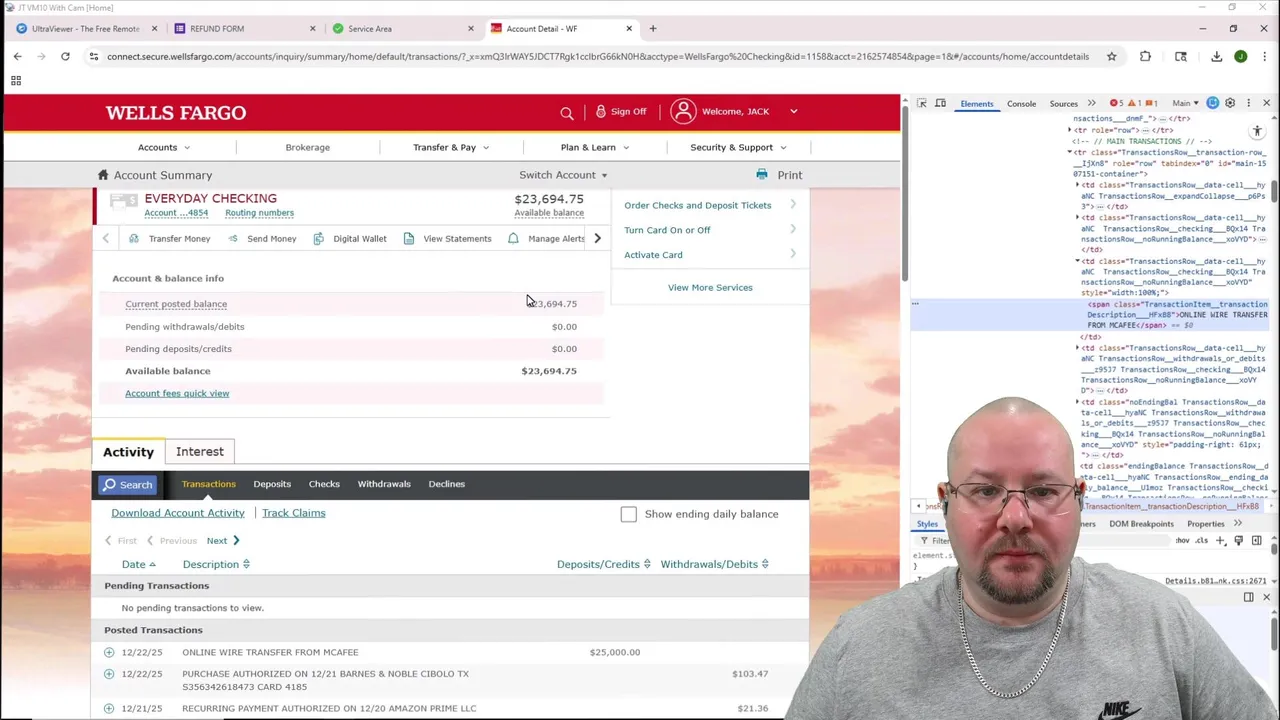Screen dimensions: 1280x720
Task: Open the Accounts navigation menu
Action: (163, 147)
